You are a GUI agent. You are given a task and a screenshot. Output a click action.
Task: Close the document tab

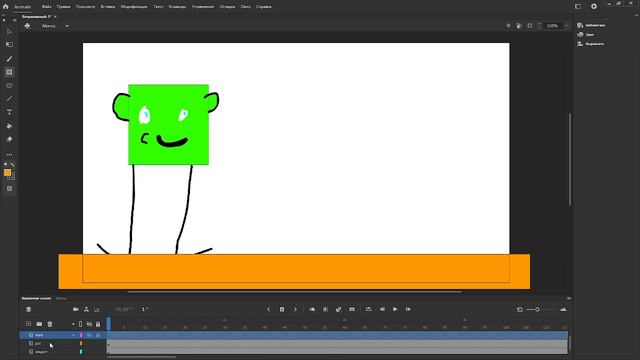pos(55,17)
